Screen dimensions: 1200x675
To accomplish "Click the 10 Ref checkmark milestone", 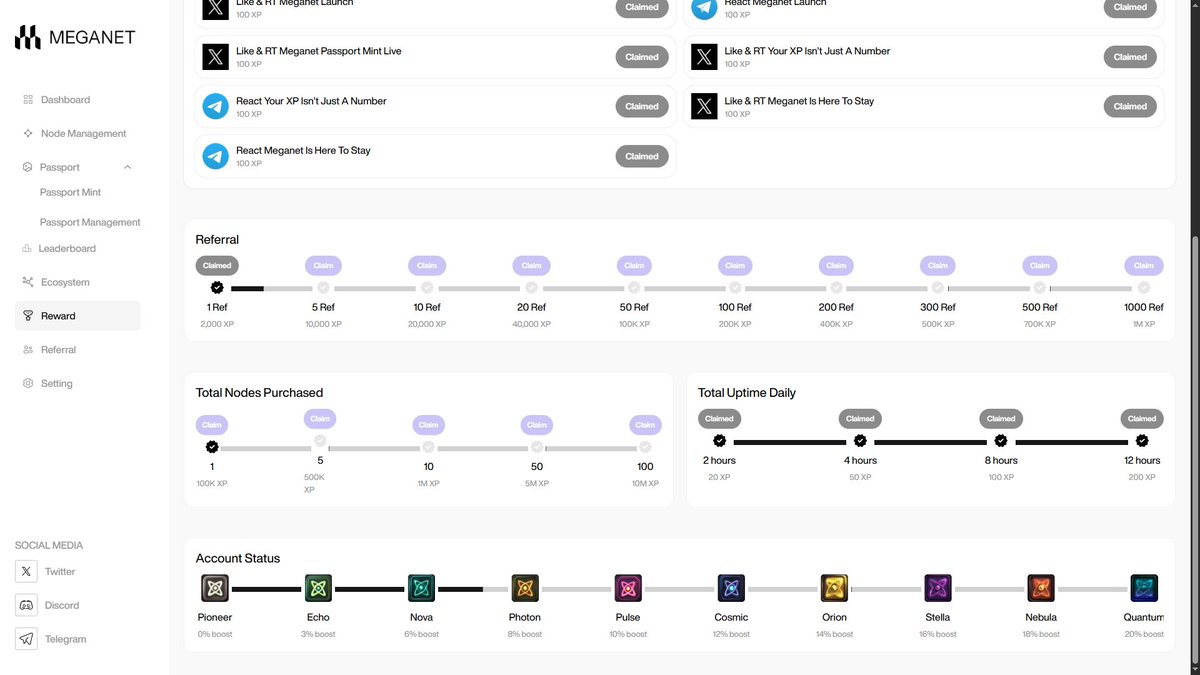I will (x=427, y=288).
